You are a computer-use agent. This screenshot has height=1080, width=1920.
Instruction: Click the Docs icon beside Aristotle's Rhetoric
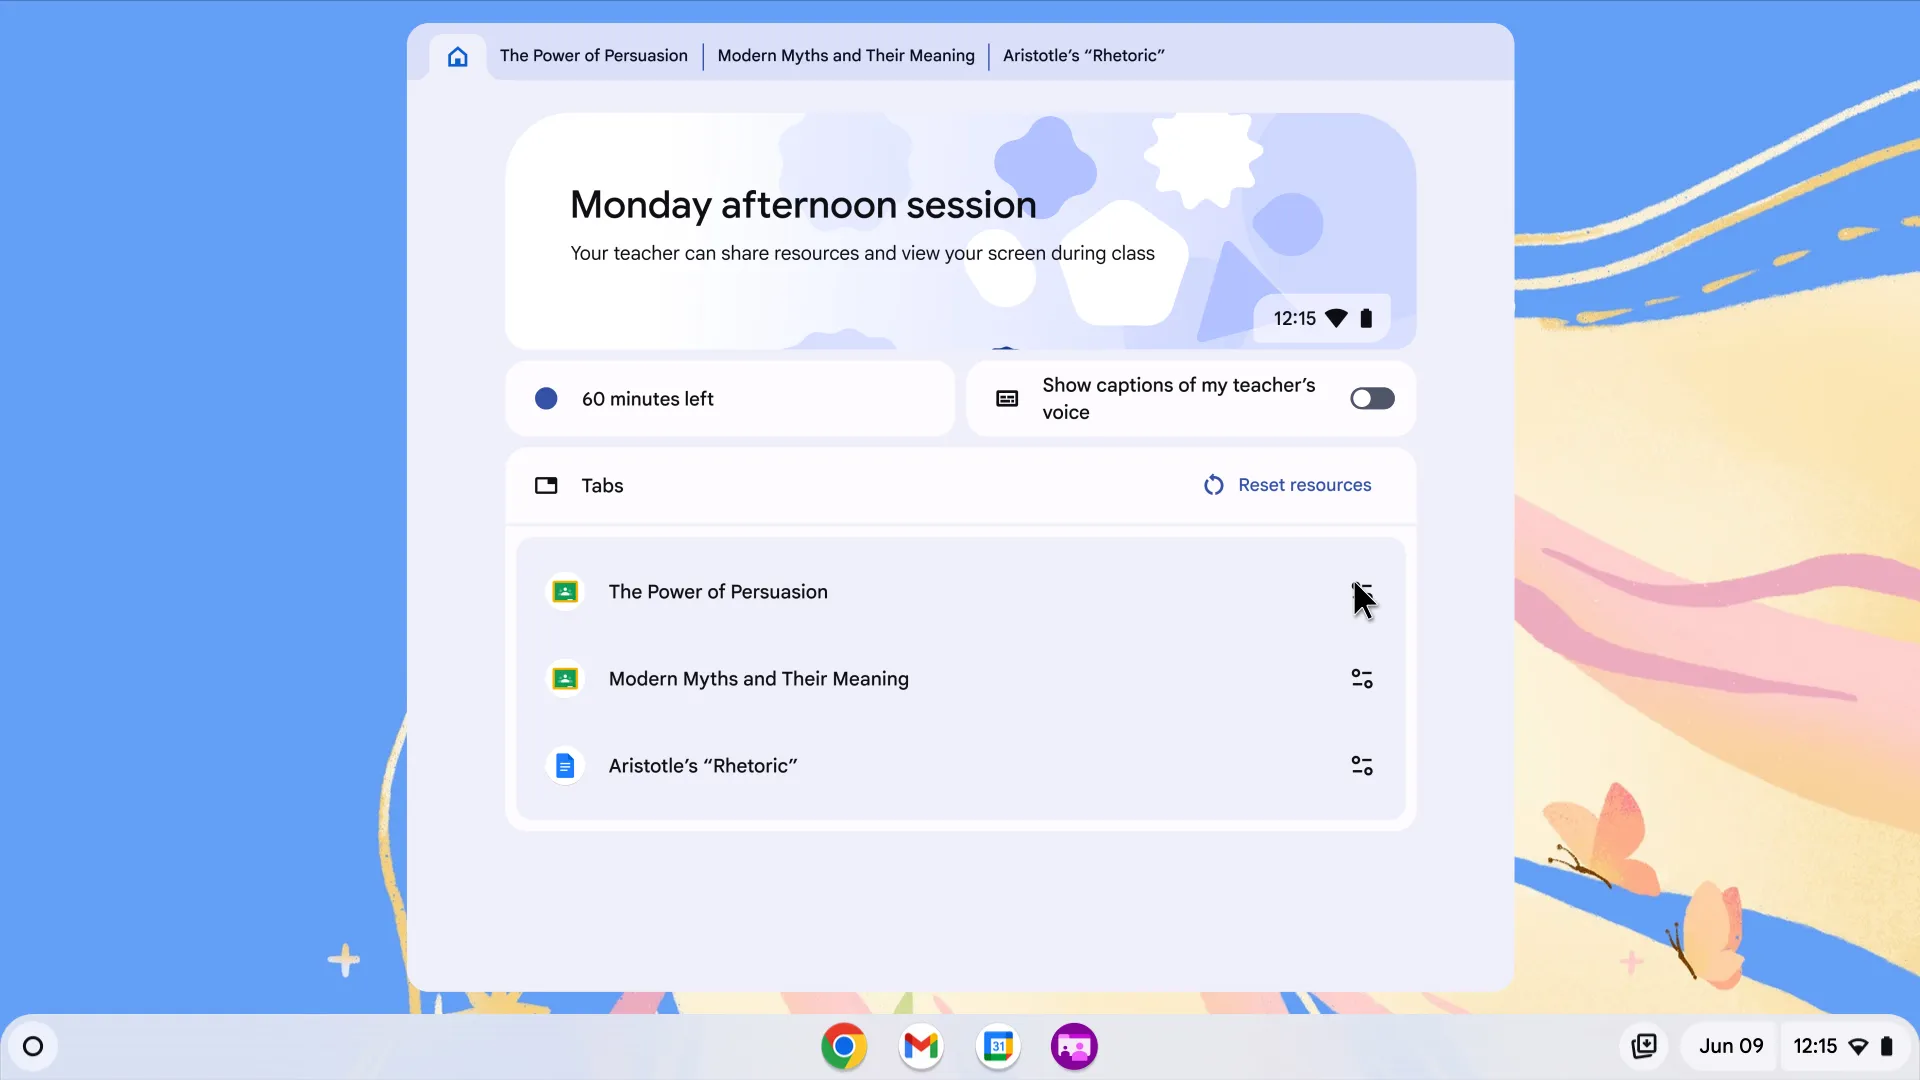pyautogui.click(x=564, y=765)
